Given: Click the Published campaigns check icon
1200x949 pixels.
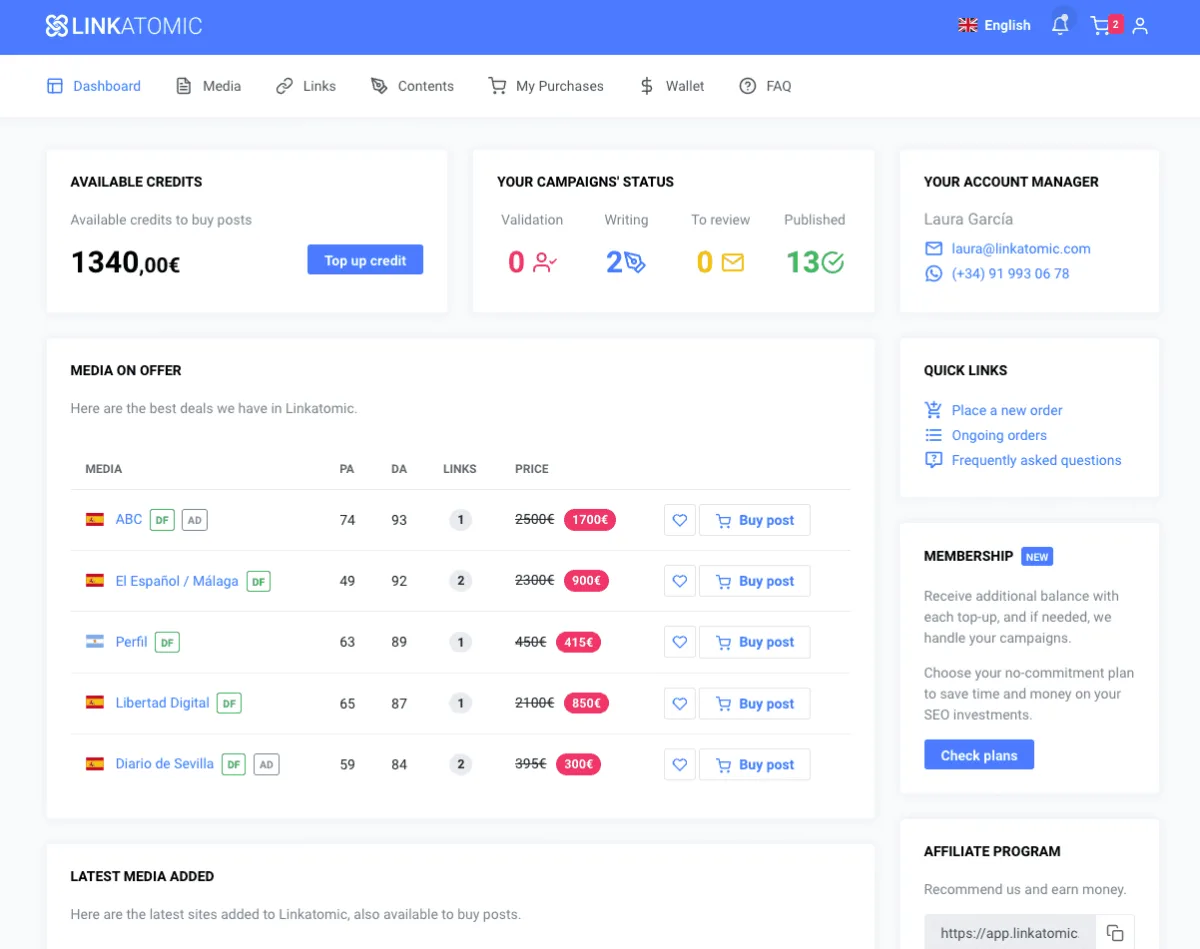Looking at the screenshot, I should point(832,262).
